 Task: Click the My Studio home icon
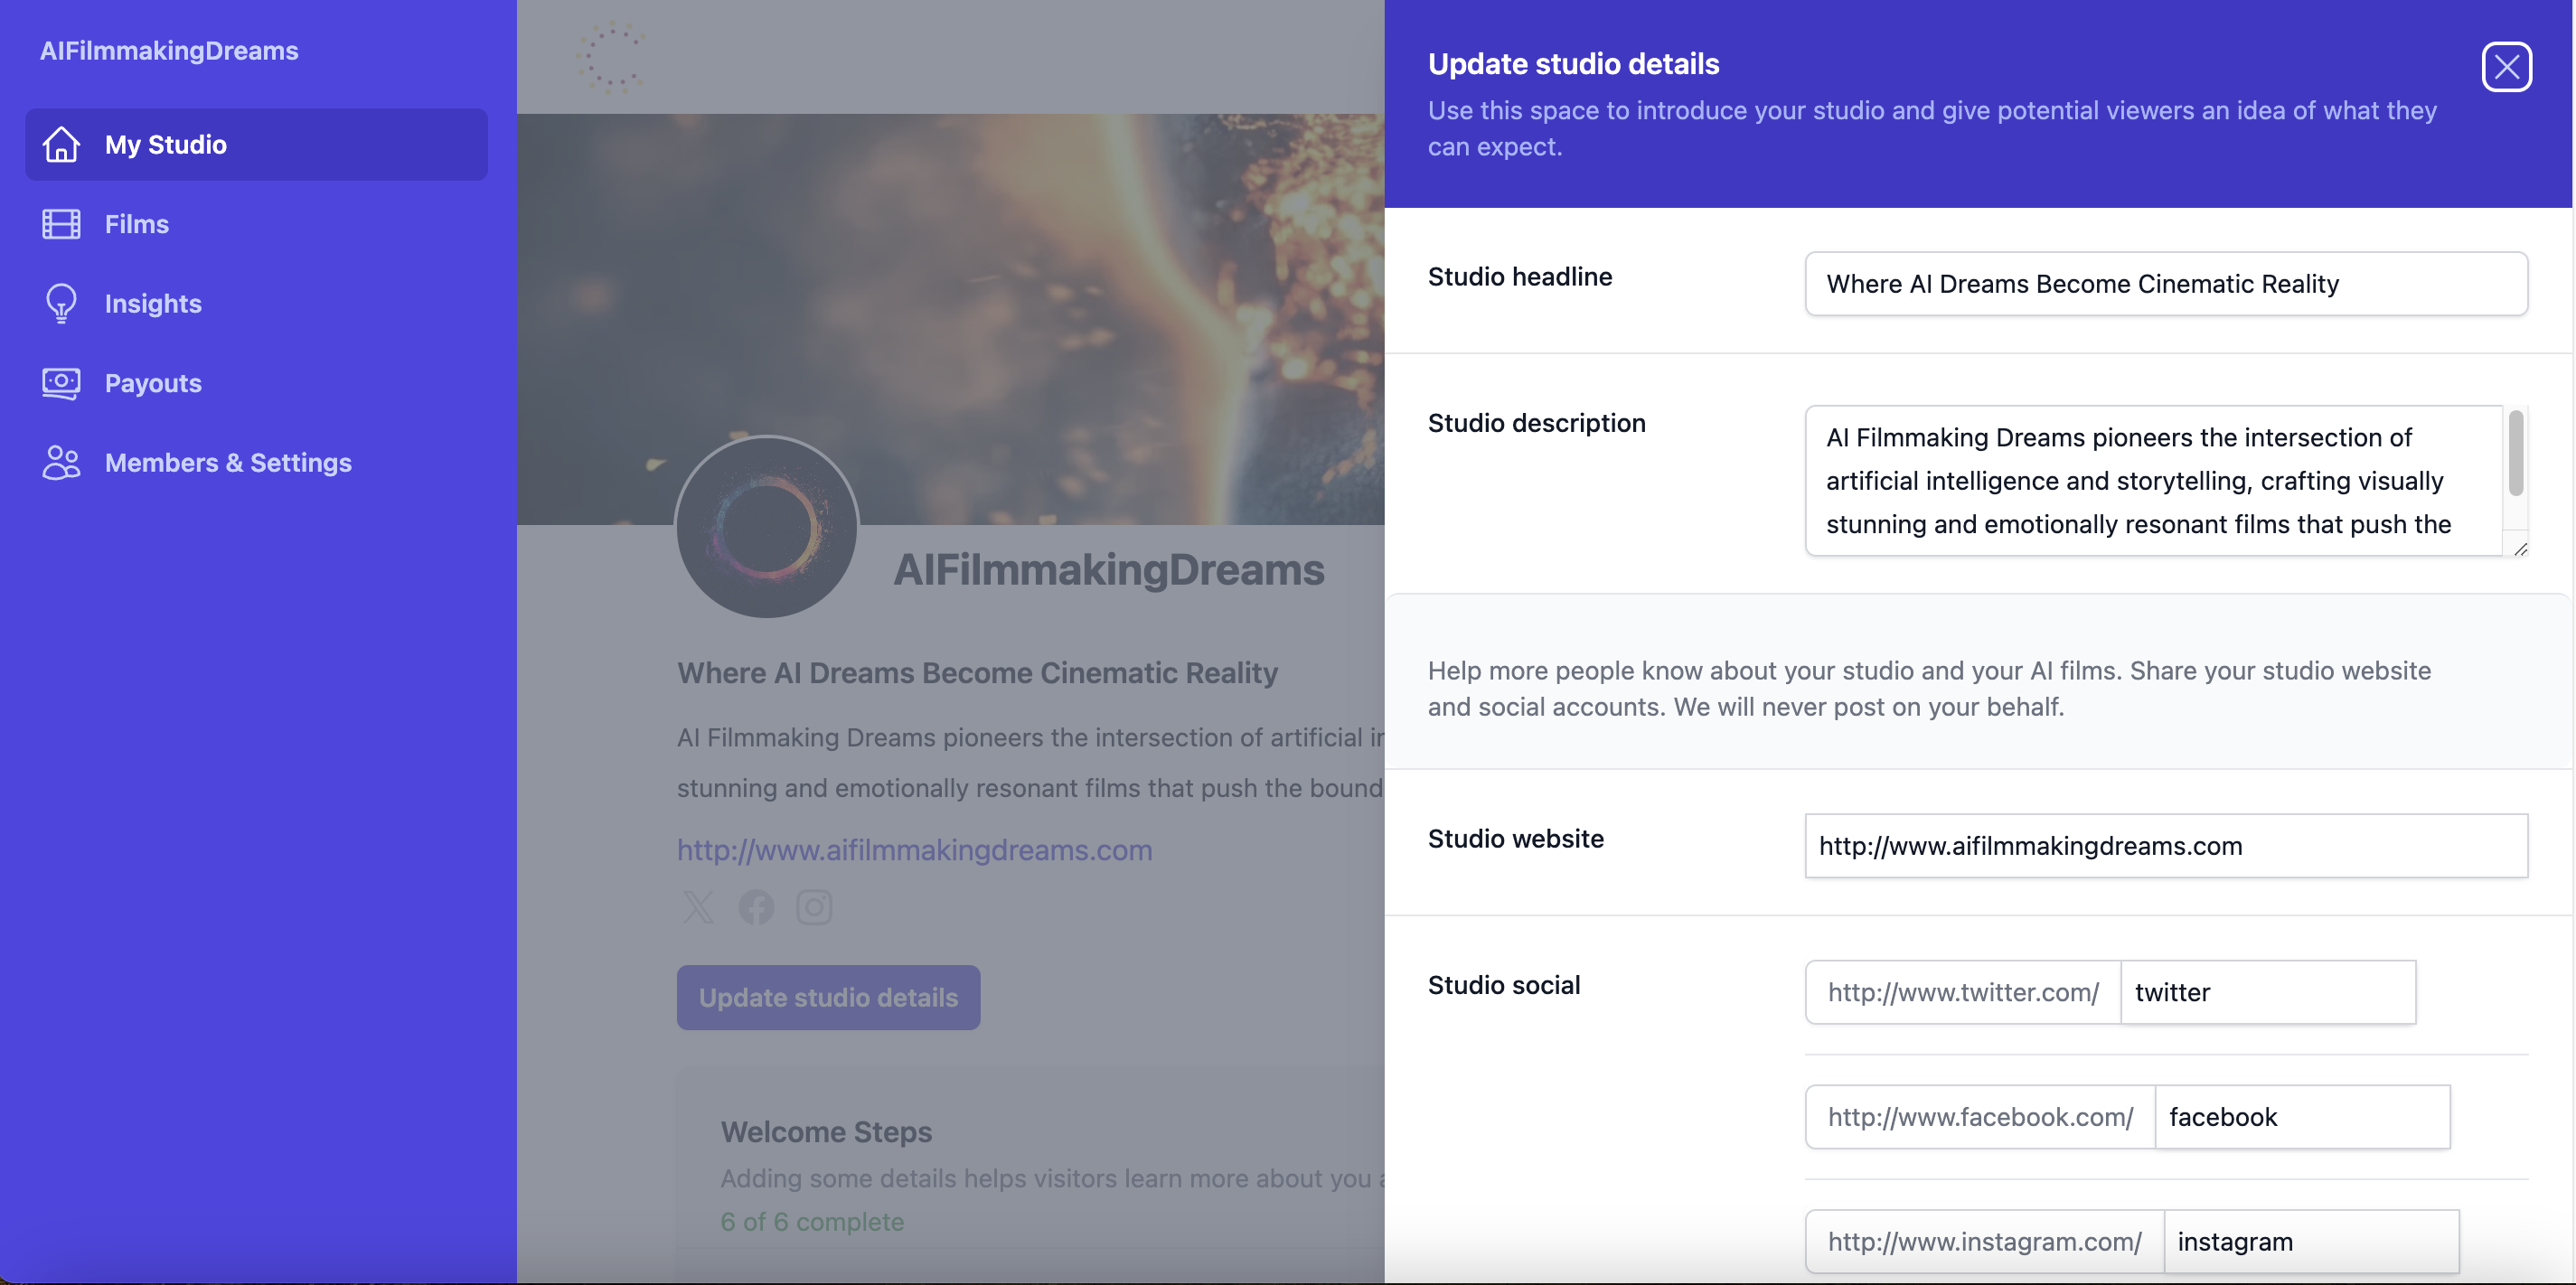[61, 144]
